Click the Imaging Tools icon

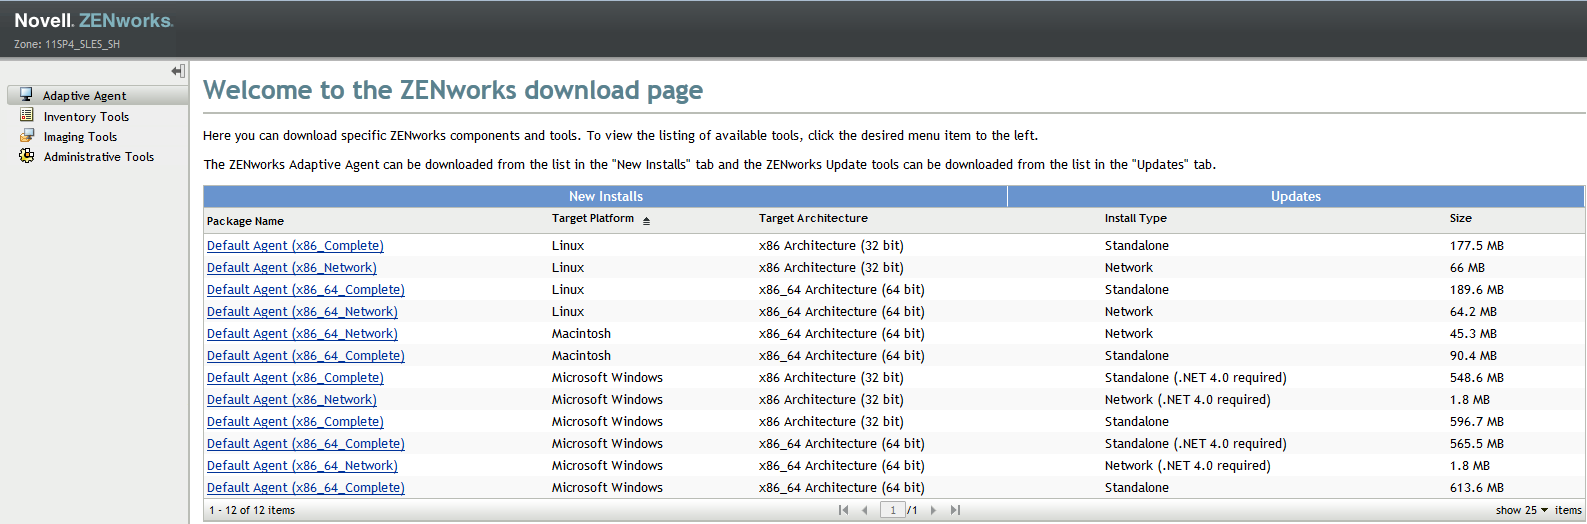27,136
